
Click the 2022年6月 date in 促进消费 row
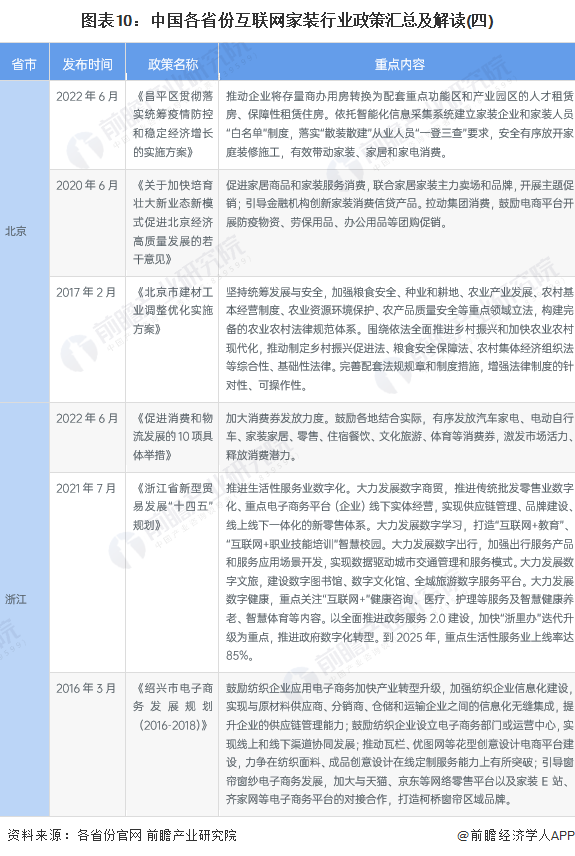pos(87,418)
